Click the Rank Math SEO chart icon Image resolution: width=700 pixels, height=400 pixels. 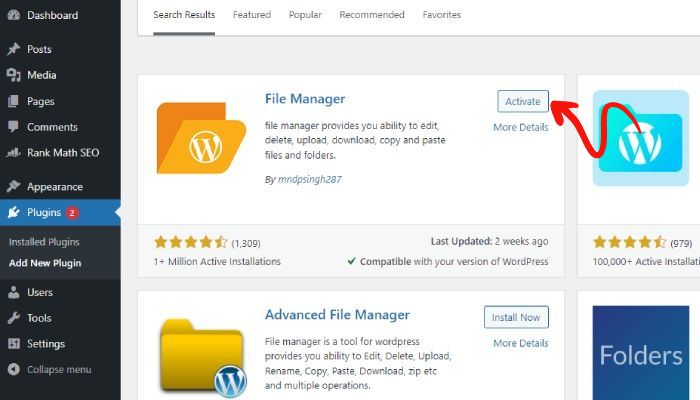pyautogui.click(x=14, y=153)
